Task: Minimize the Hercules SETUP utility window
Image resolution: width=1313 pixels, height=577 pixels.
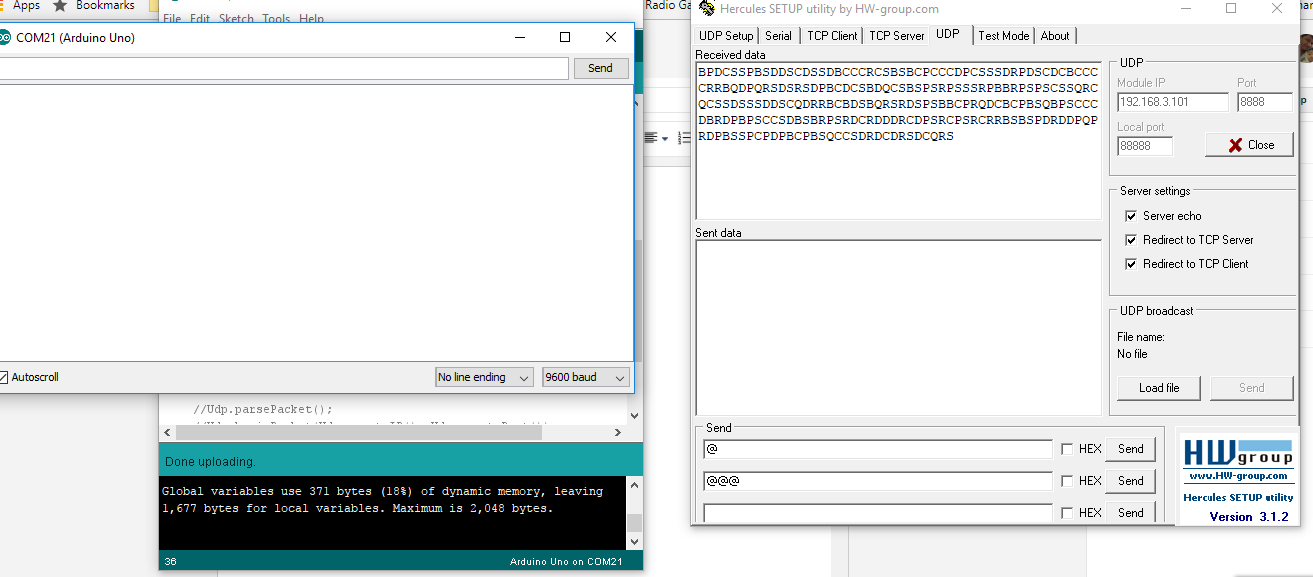Action: [1186, 9]
